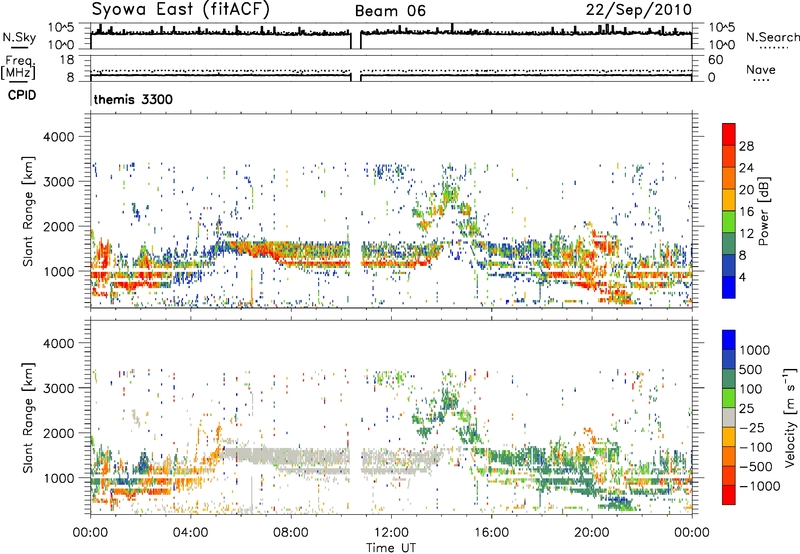Click the "Time UT" axis title
The image size is (800, 554).
click(391, 548)
